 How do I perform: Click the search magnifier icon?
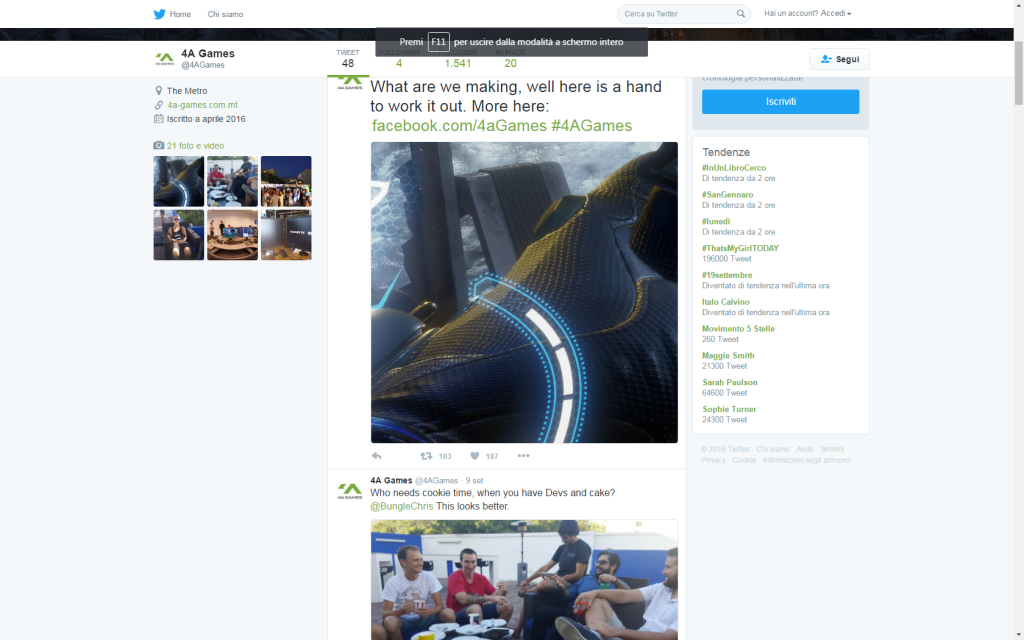click(741, 14)
